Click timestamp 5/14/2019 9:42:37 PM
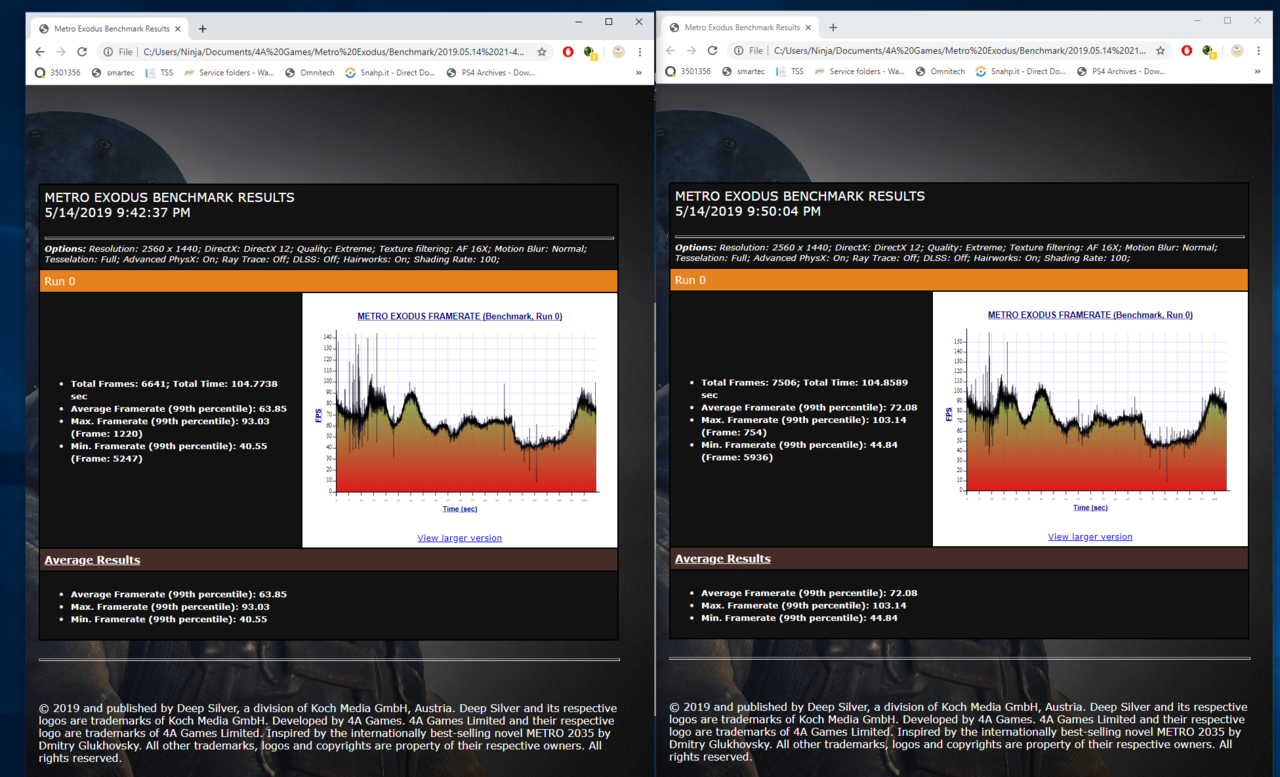This screenshot has height=777, width=1280. coord(117,212)
